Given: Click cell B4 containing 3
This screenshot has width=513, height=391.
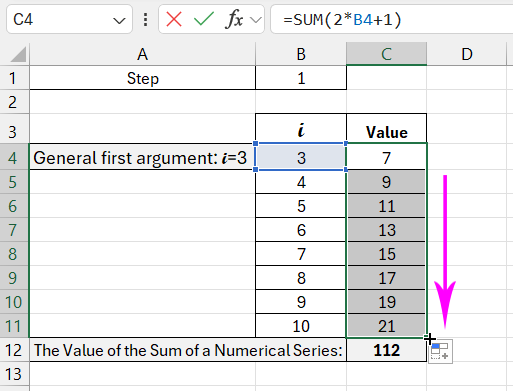Looking at the screenshot, I should pyautogui.click(x=301, y=157).
